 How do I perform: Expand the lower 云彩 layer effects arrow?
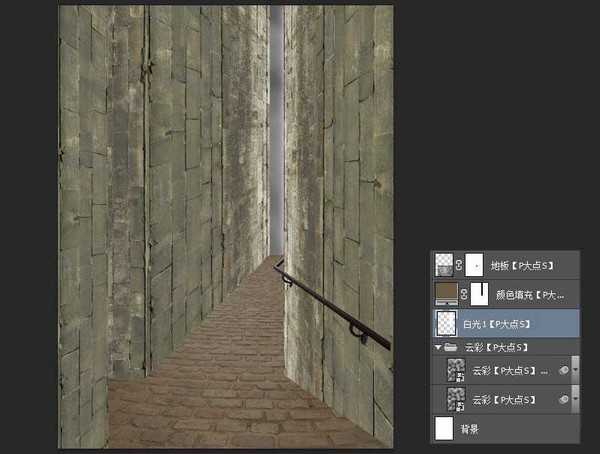574,400
